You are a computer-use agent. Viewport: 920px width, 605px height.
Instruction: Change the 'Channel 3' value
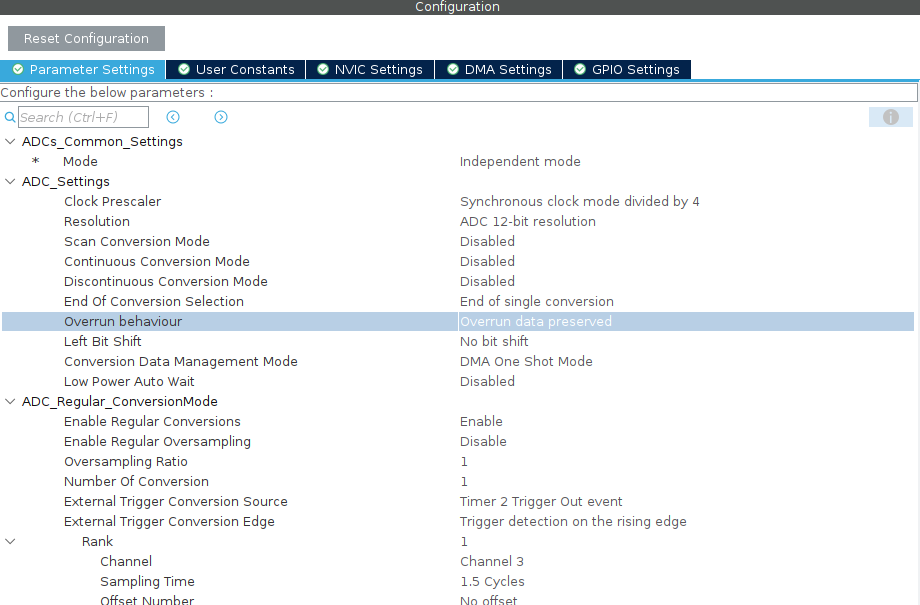(x=492, y=561)
